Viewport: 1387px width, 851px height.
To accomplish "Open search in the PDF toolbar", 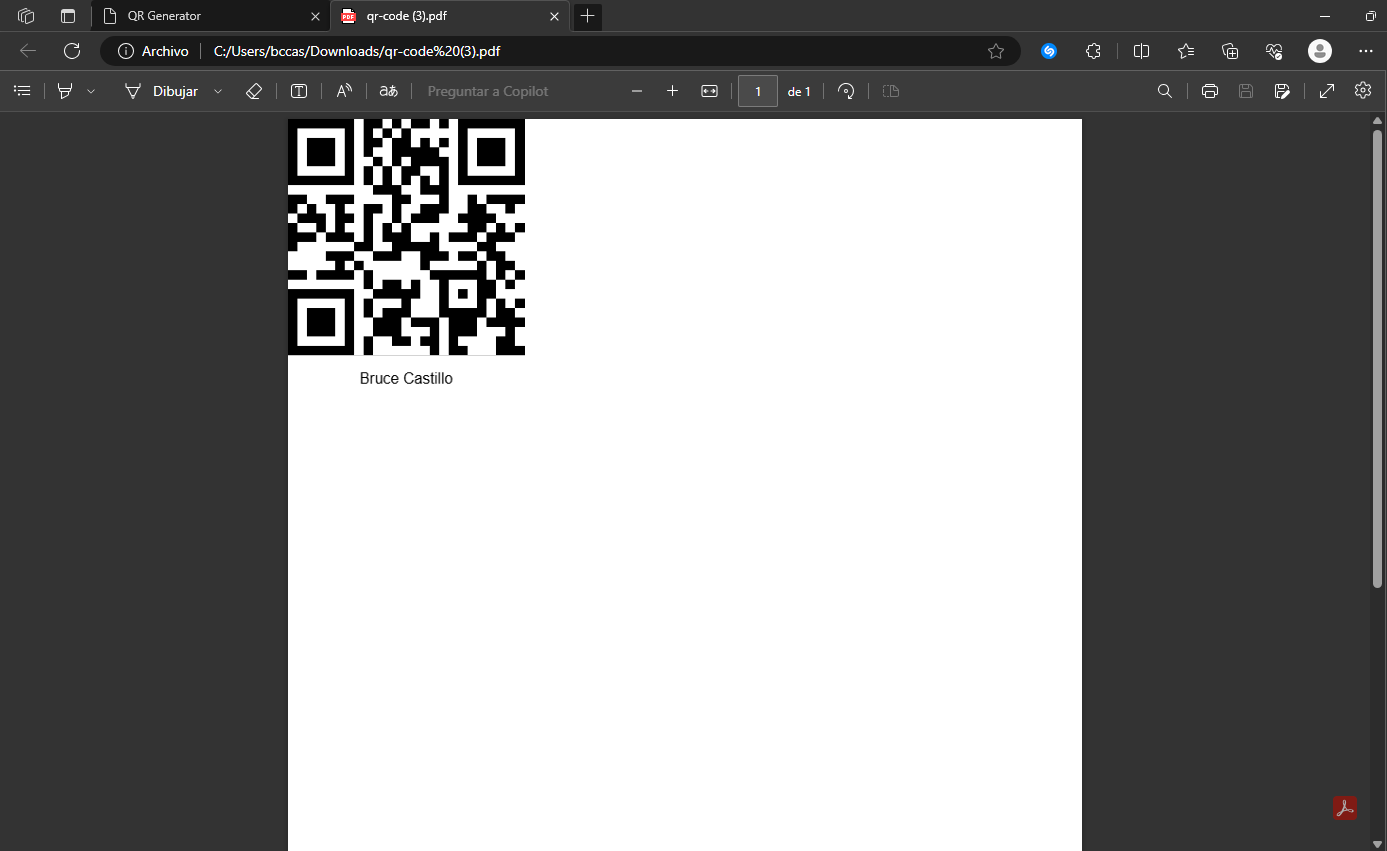I will pos(1165,91).
